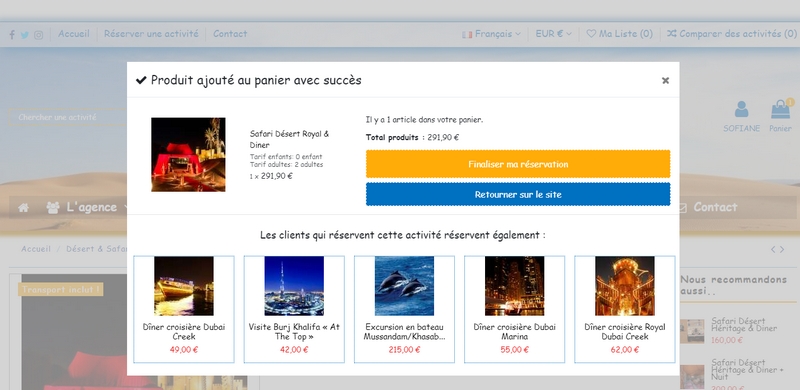Expand the Français language dropdown

coord(491,34)
